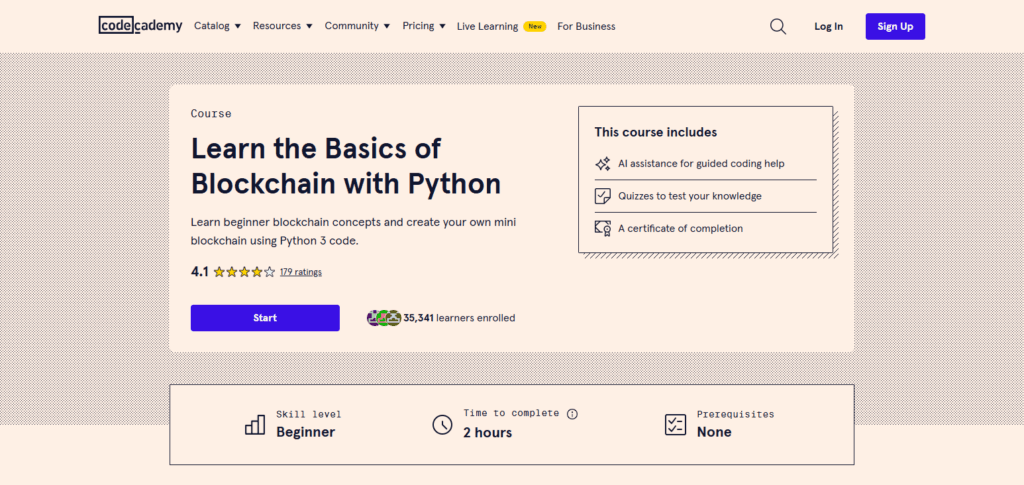Click the Sign Up button

click(895, 26)
